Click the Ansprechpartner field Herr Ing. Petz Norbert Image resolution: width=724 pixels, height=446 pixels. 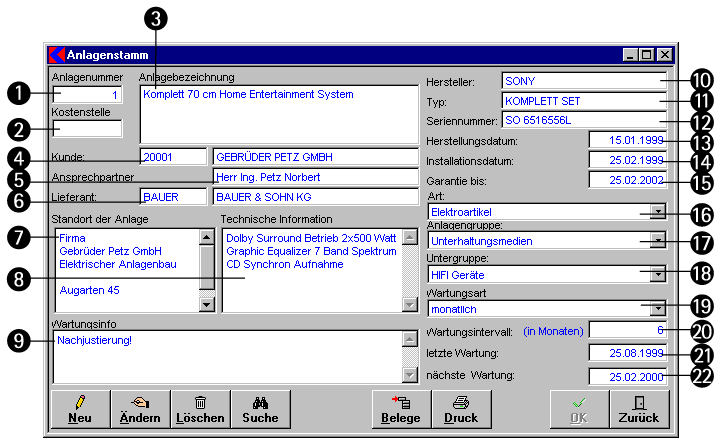[x=316, y=177]
